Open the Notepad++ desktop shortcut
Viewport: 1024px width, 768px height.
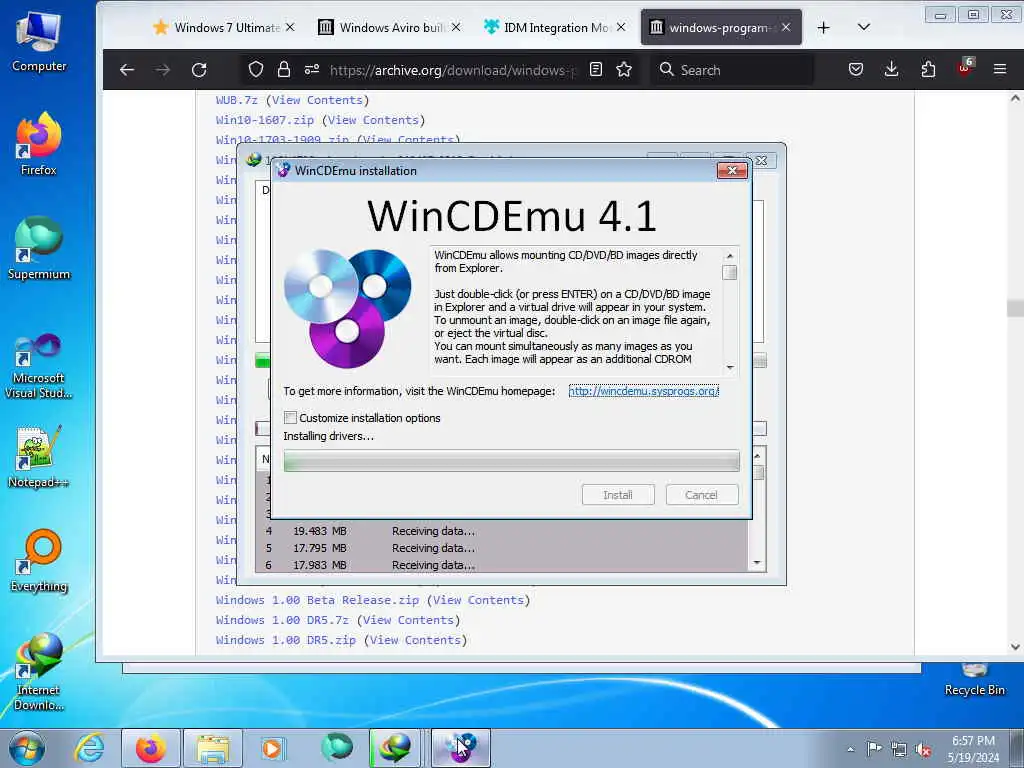pyautogui.click(x=39, y=456)
